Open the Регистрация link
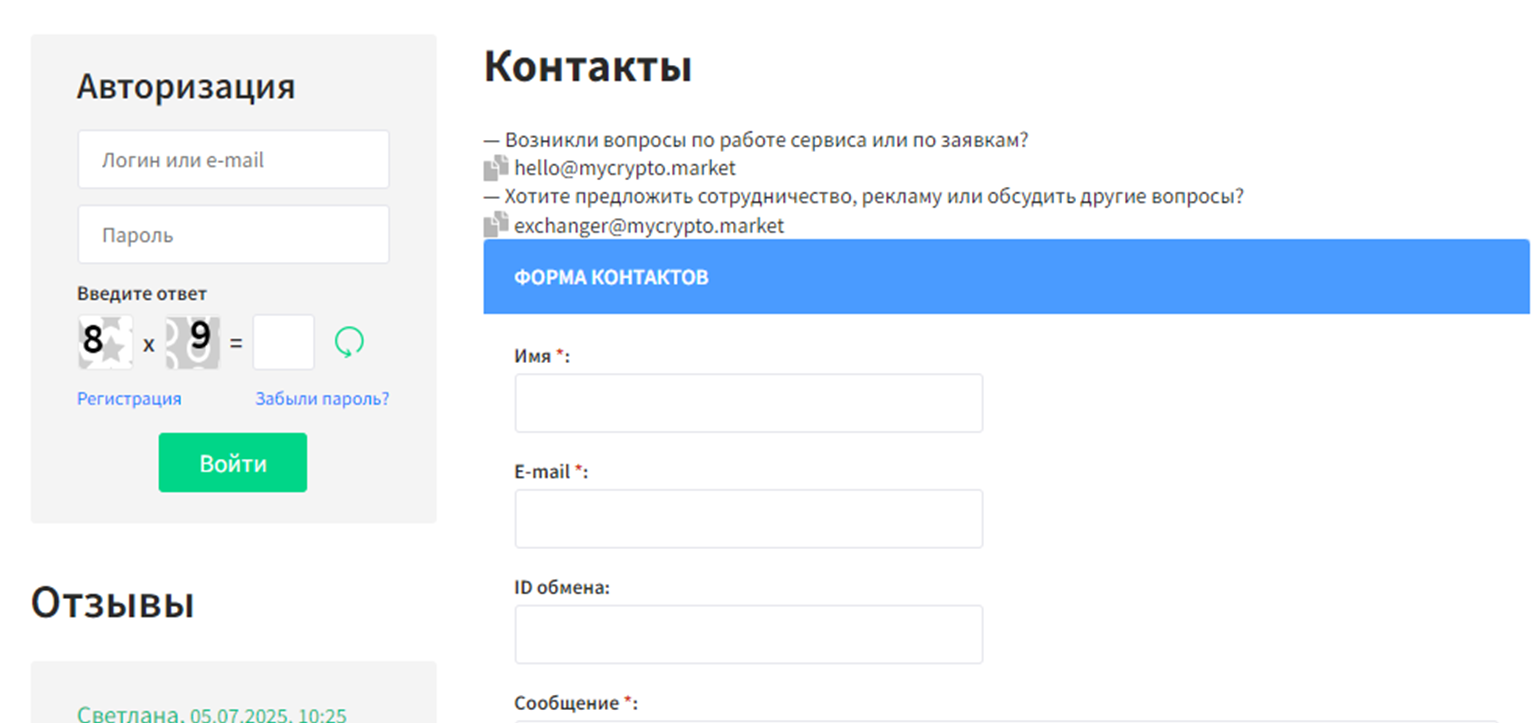This screenshot has height=723, width=1538. pos(129,399)
